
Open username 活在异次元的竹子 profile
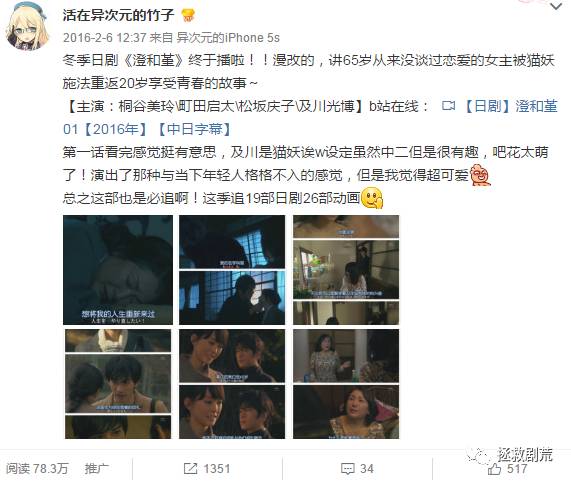point(119,15)
